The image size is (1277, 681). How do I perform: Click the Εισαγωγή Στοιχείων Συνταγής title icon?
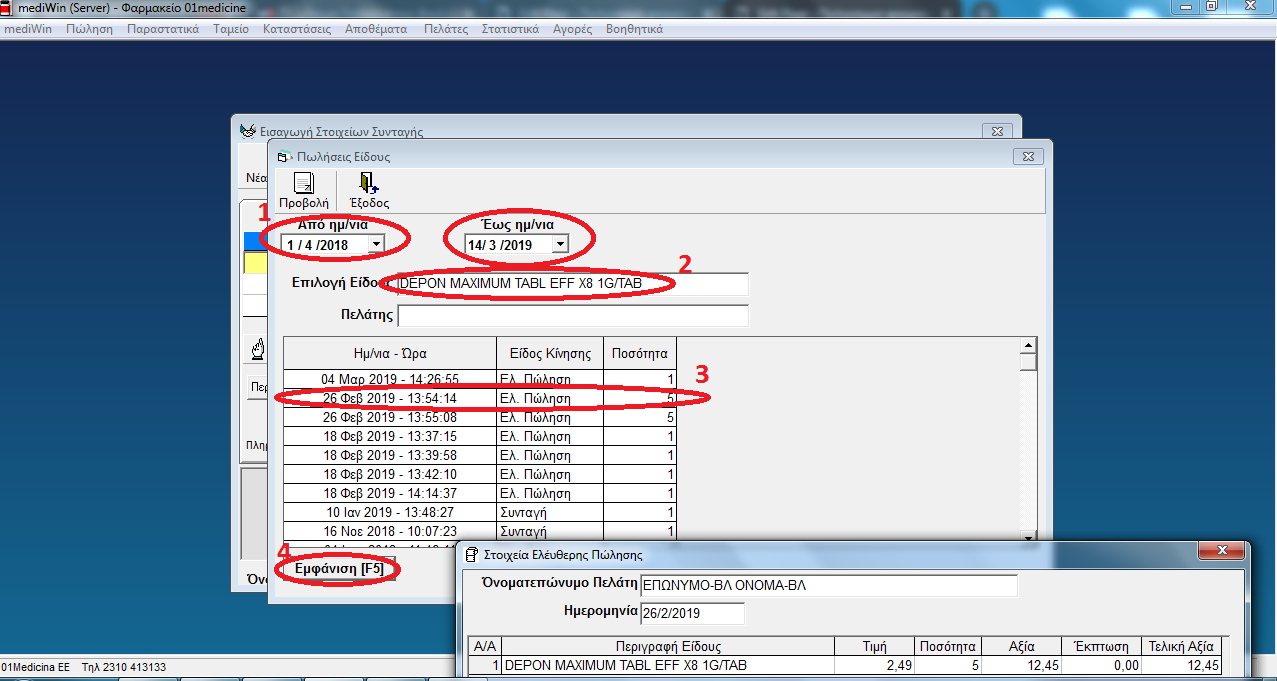pos(248,130)
